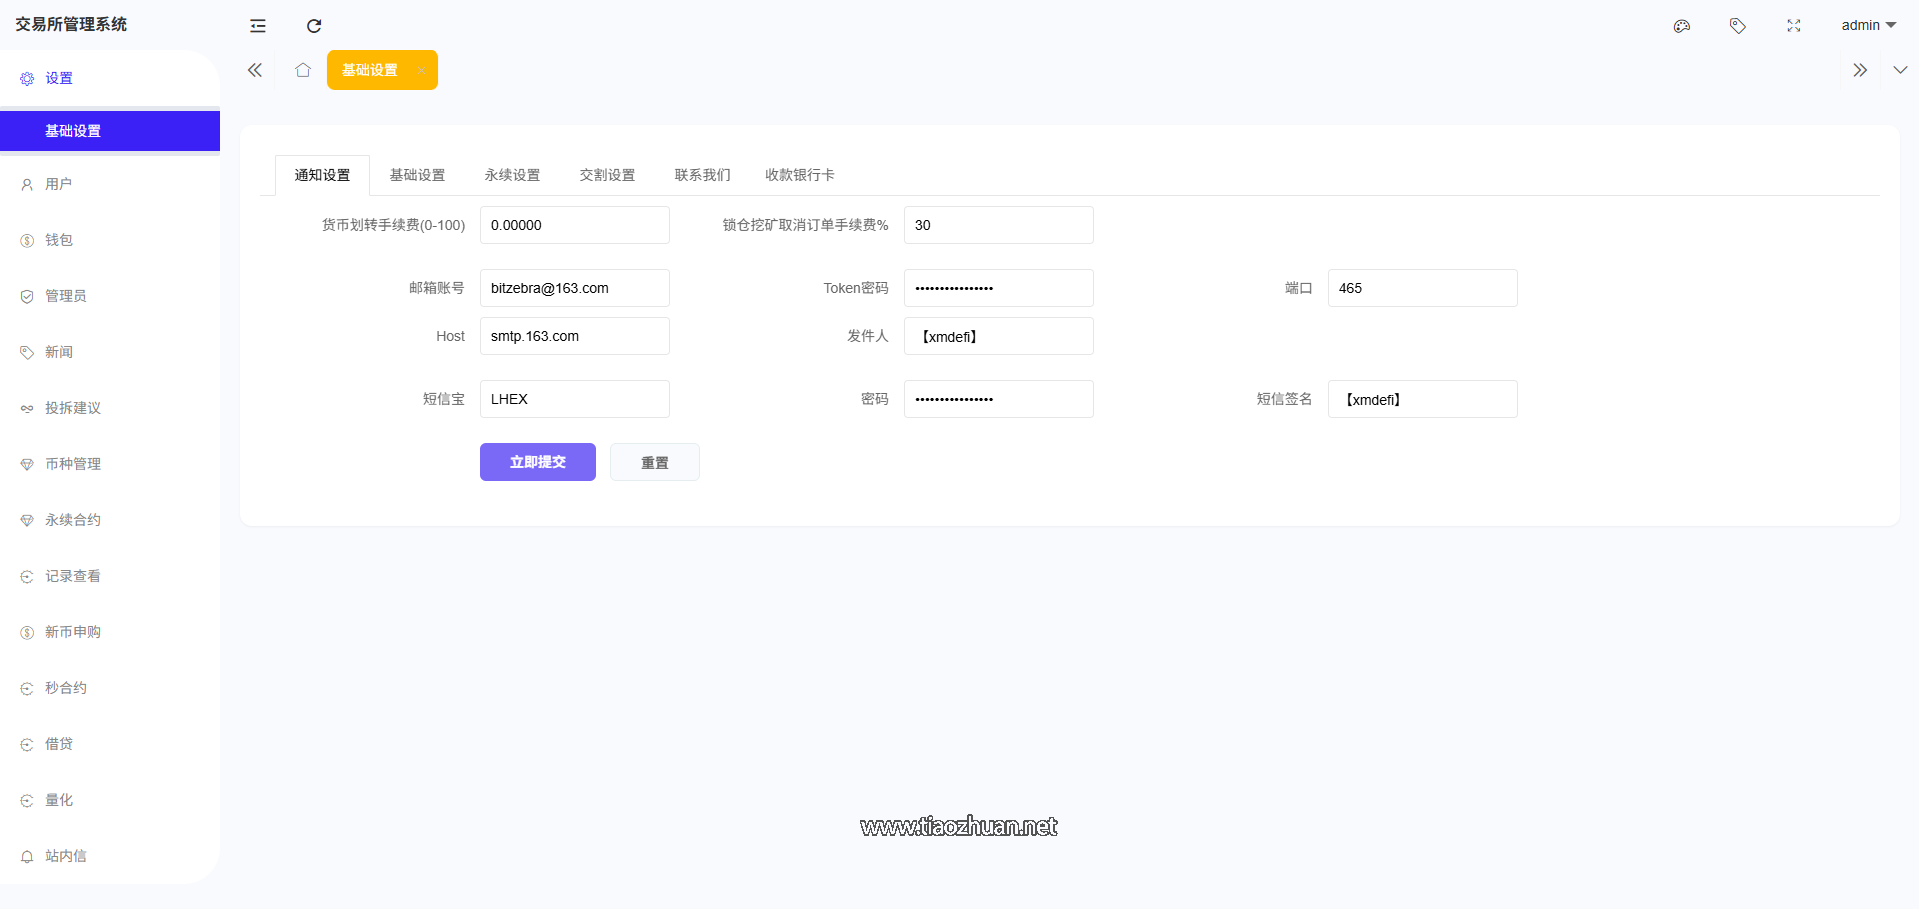Screen dimensions: 1919x909
Task: Click the 重置 reset button
Action: [x=654, y=462]
